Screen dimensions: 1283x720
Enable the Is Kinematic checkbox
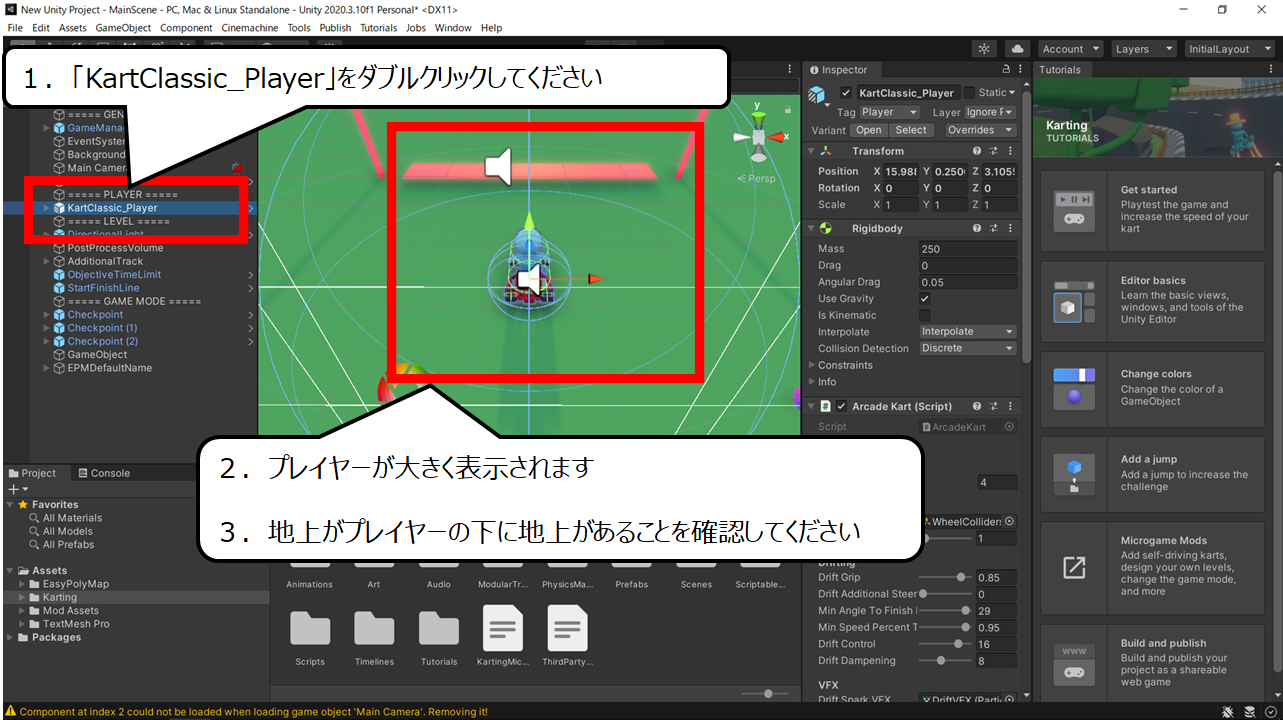925,315
